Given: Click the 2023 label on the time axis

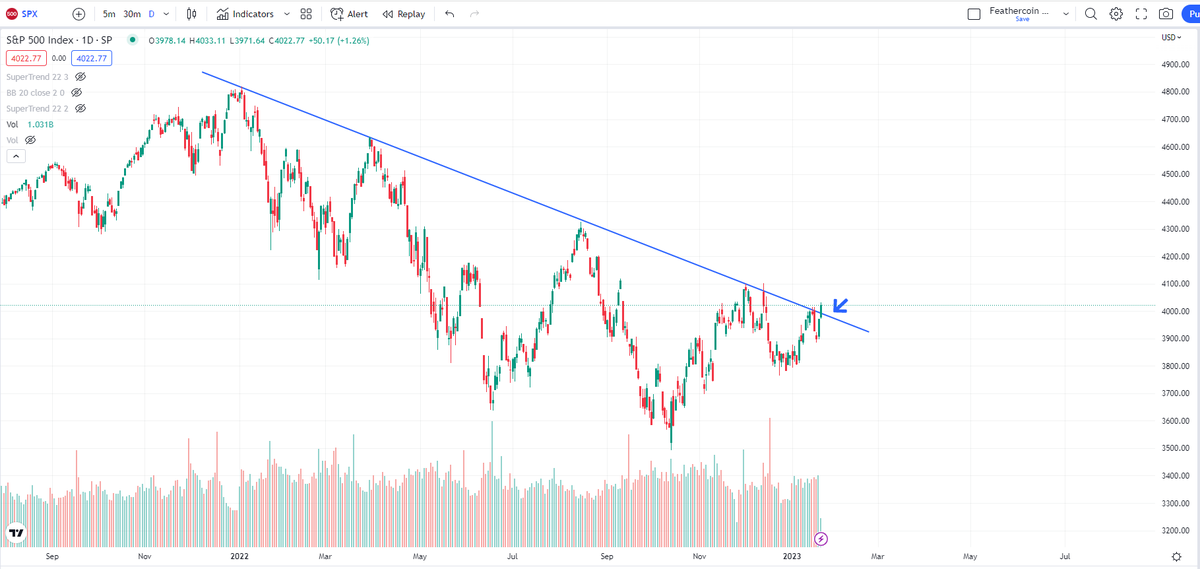Looking at the screenshot, I should tap(792, 555).
